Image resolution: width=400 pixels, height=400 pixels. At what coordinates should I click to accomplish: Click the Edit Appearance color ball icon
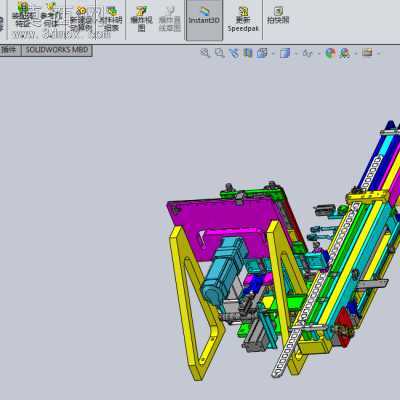point(330,53)
